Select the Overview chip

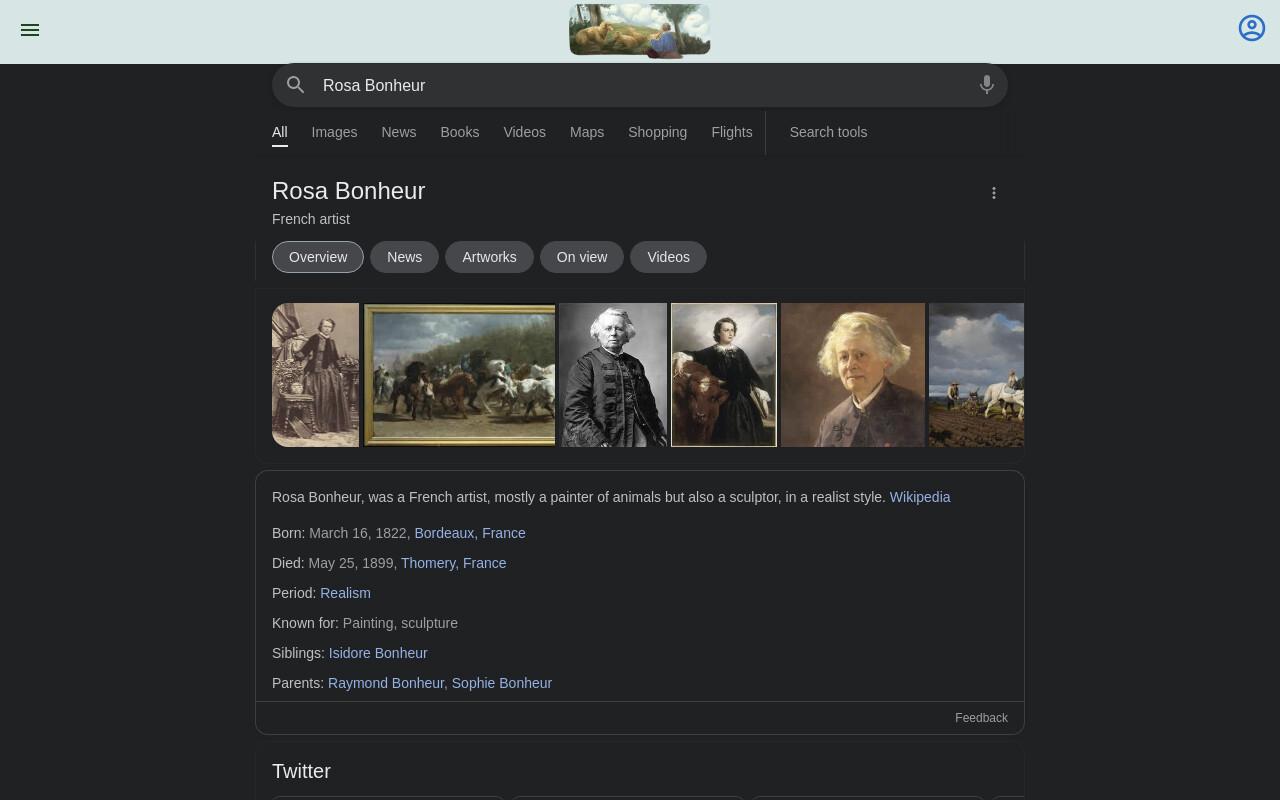click(318, 257)
